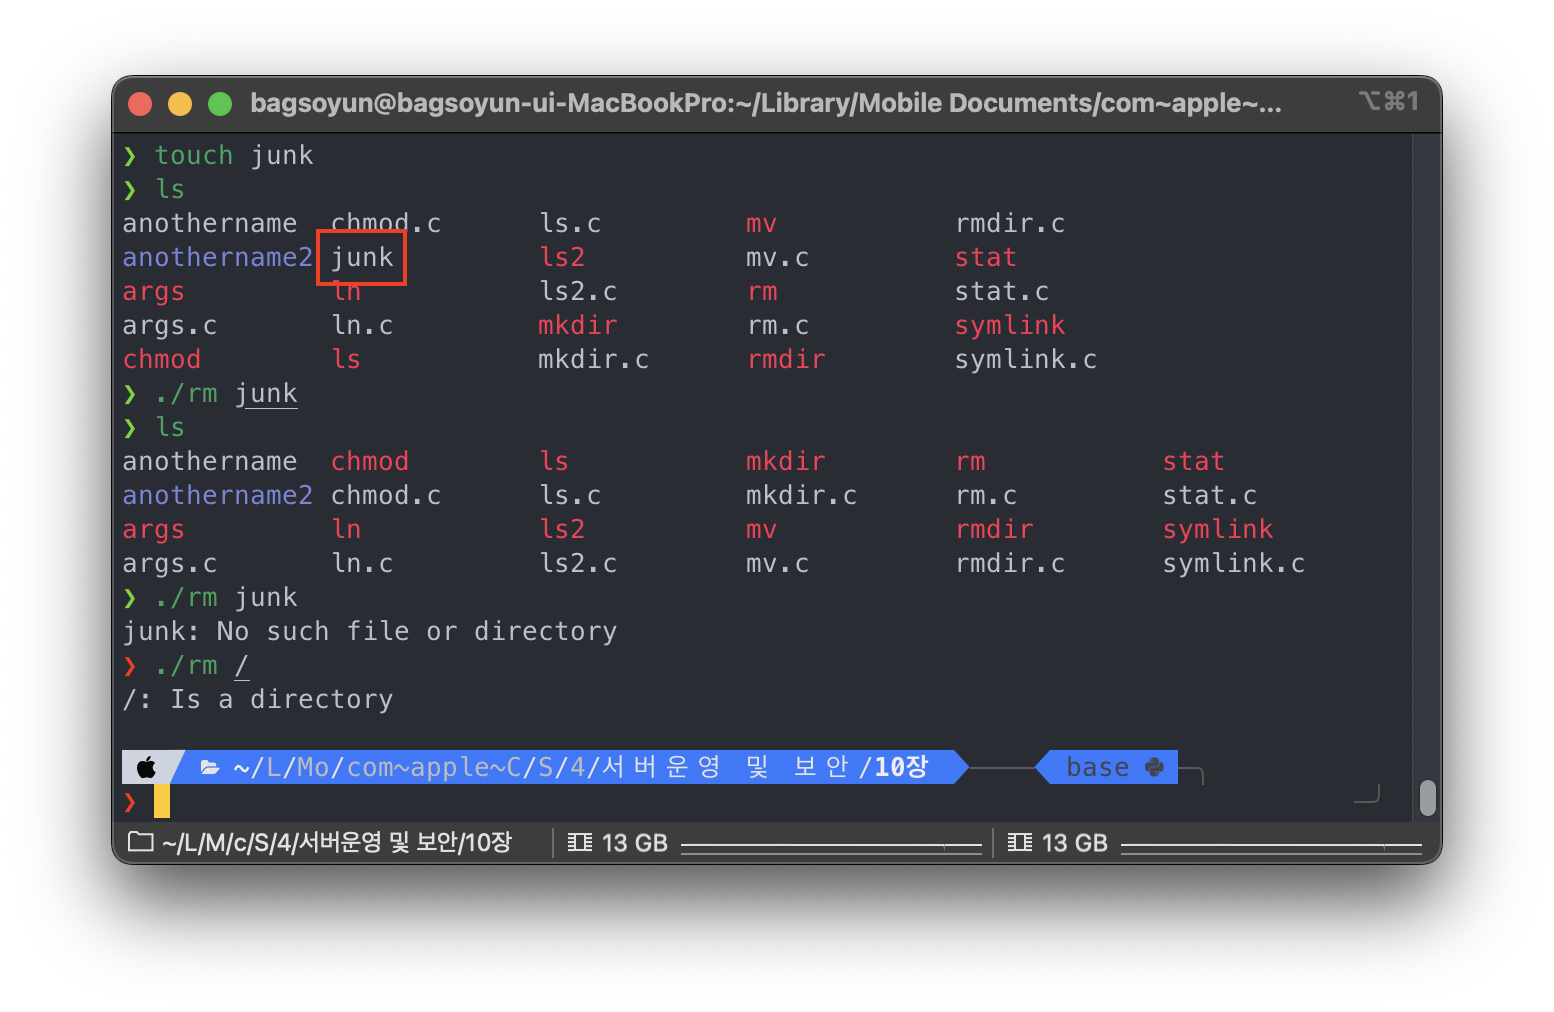Click the ⌥⌘1 shortcut label in title bar
This screenshot has width=1554, height=1012.
[1389, 101]
